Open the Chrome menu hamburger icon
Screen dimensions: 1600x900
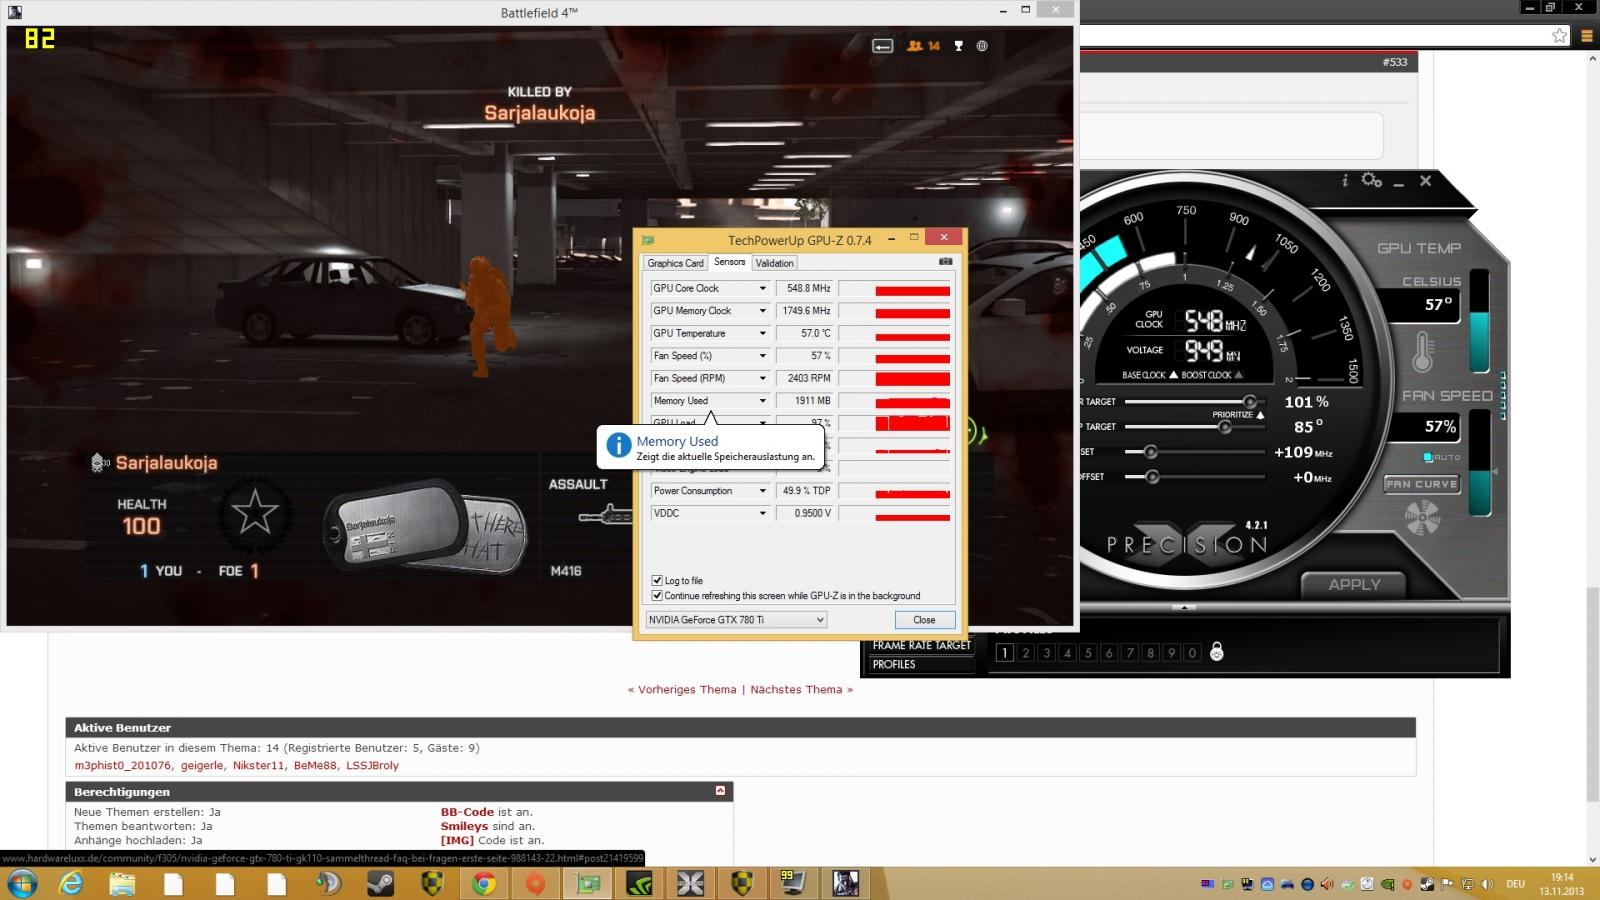(x=1587, y=36)
